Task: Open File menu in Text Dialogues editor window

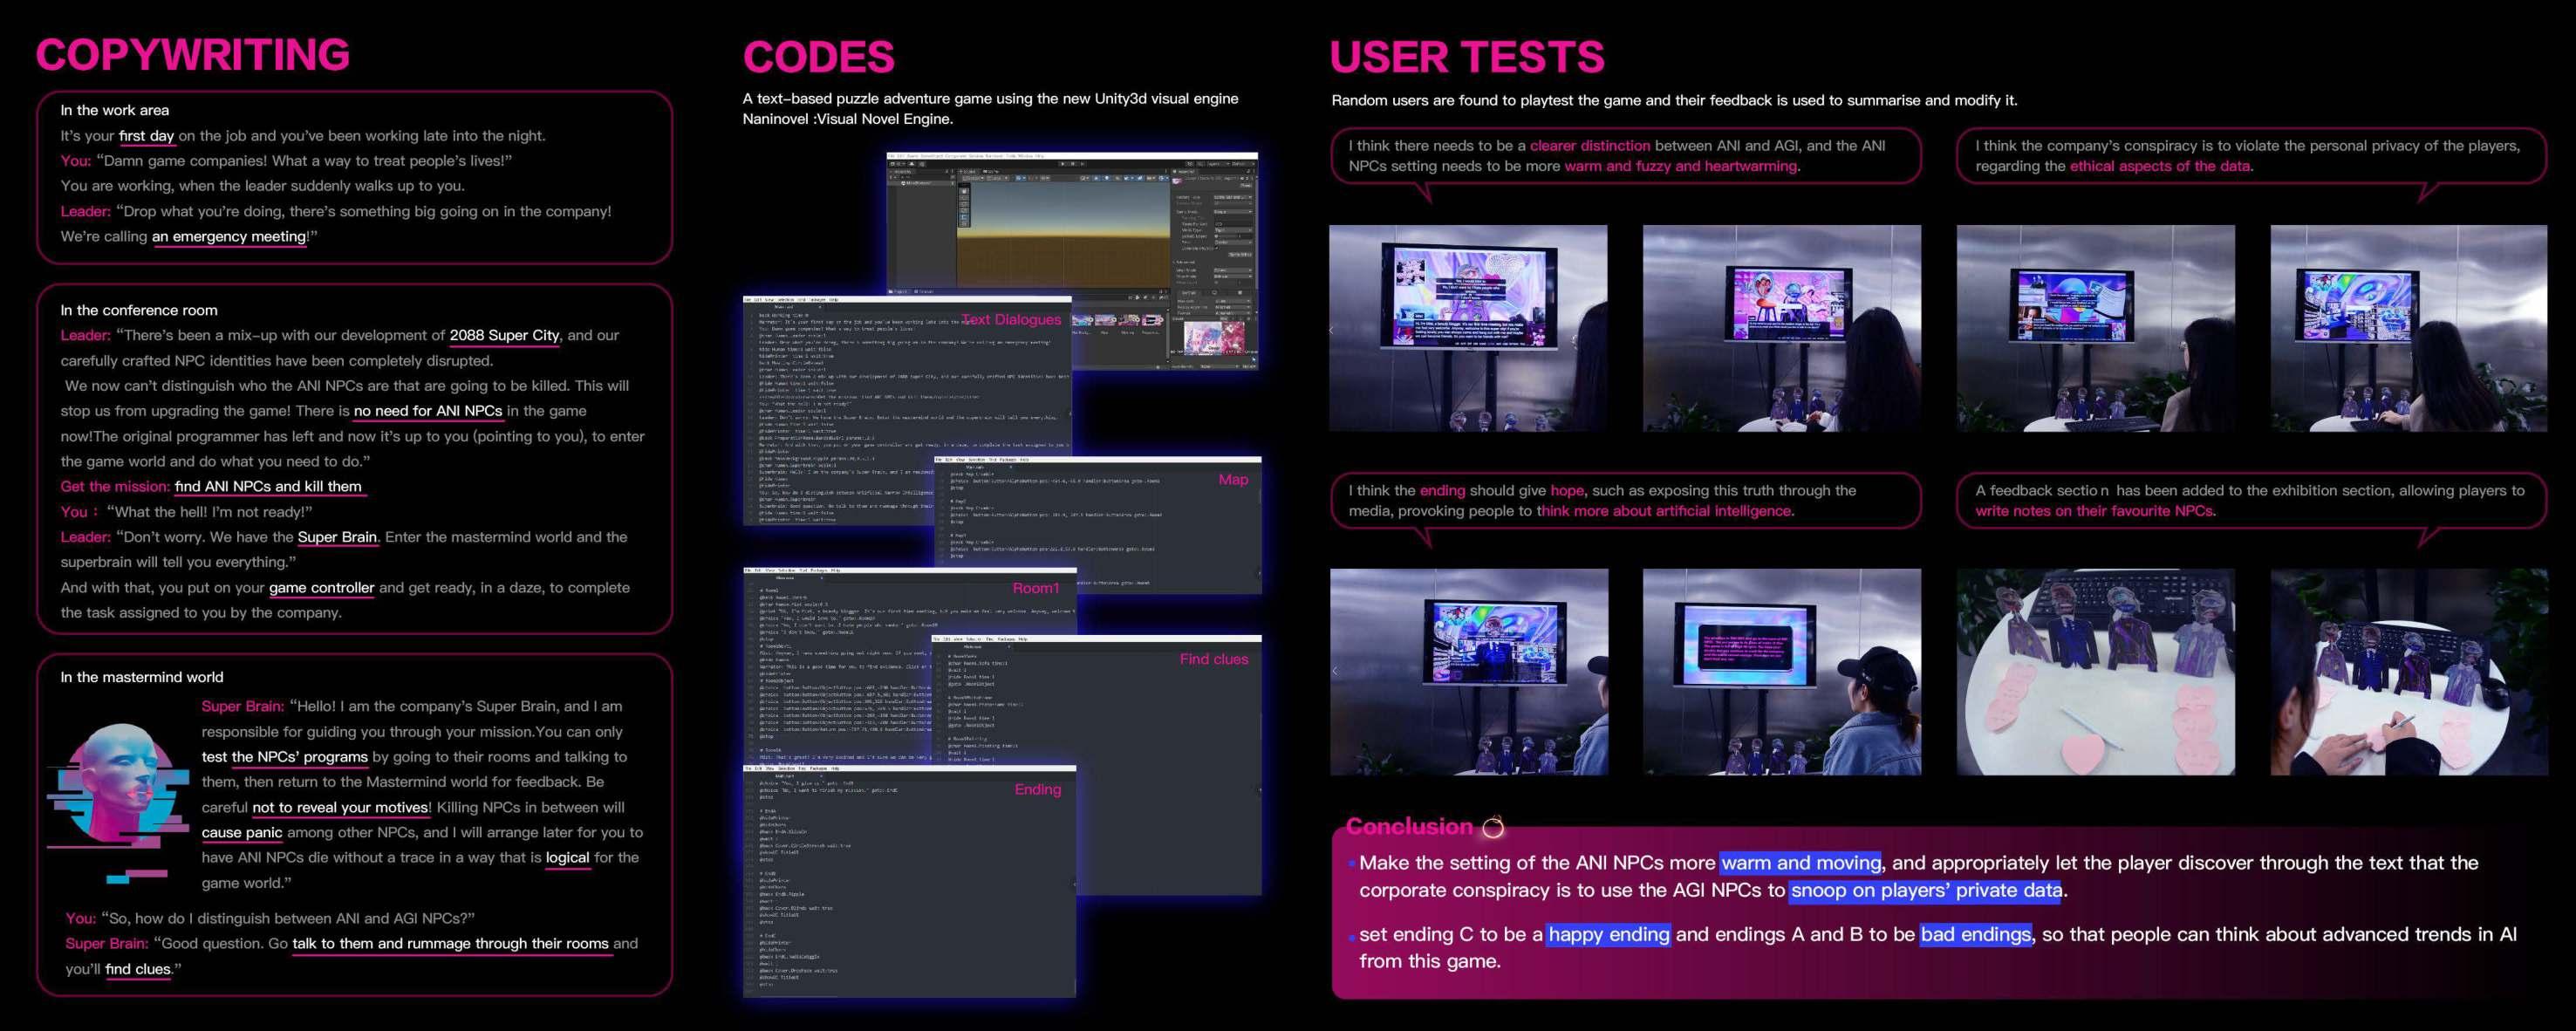Action: (747, 299)
